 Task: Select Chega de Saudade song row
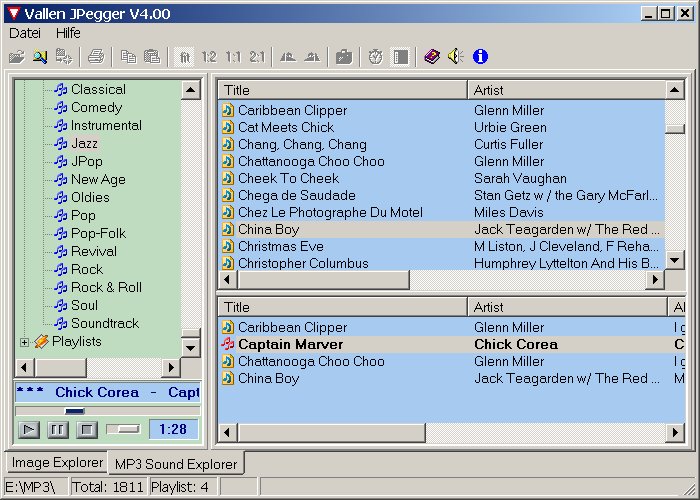click(x=442, y=195)
